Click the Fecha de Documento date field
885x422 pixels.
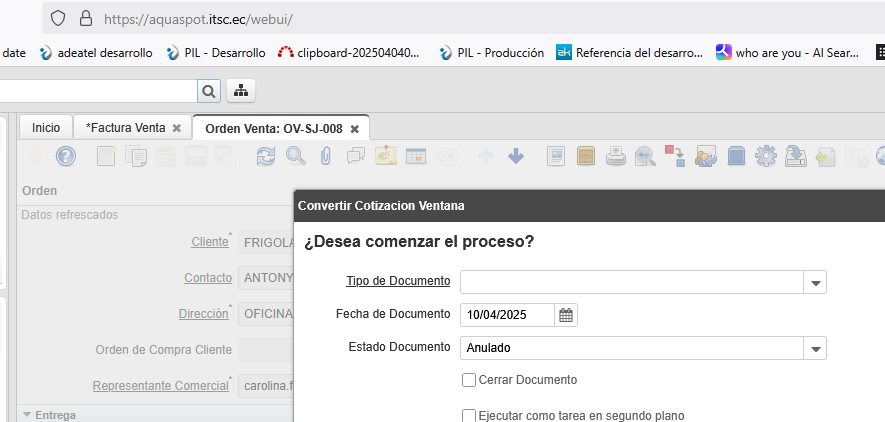[507, 316]
